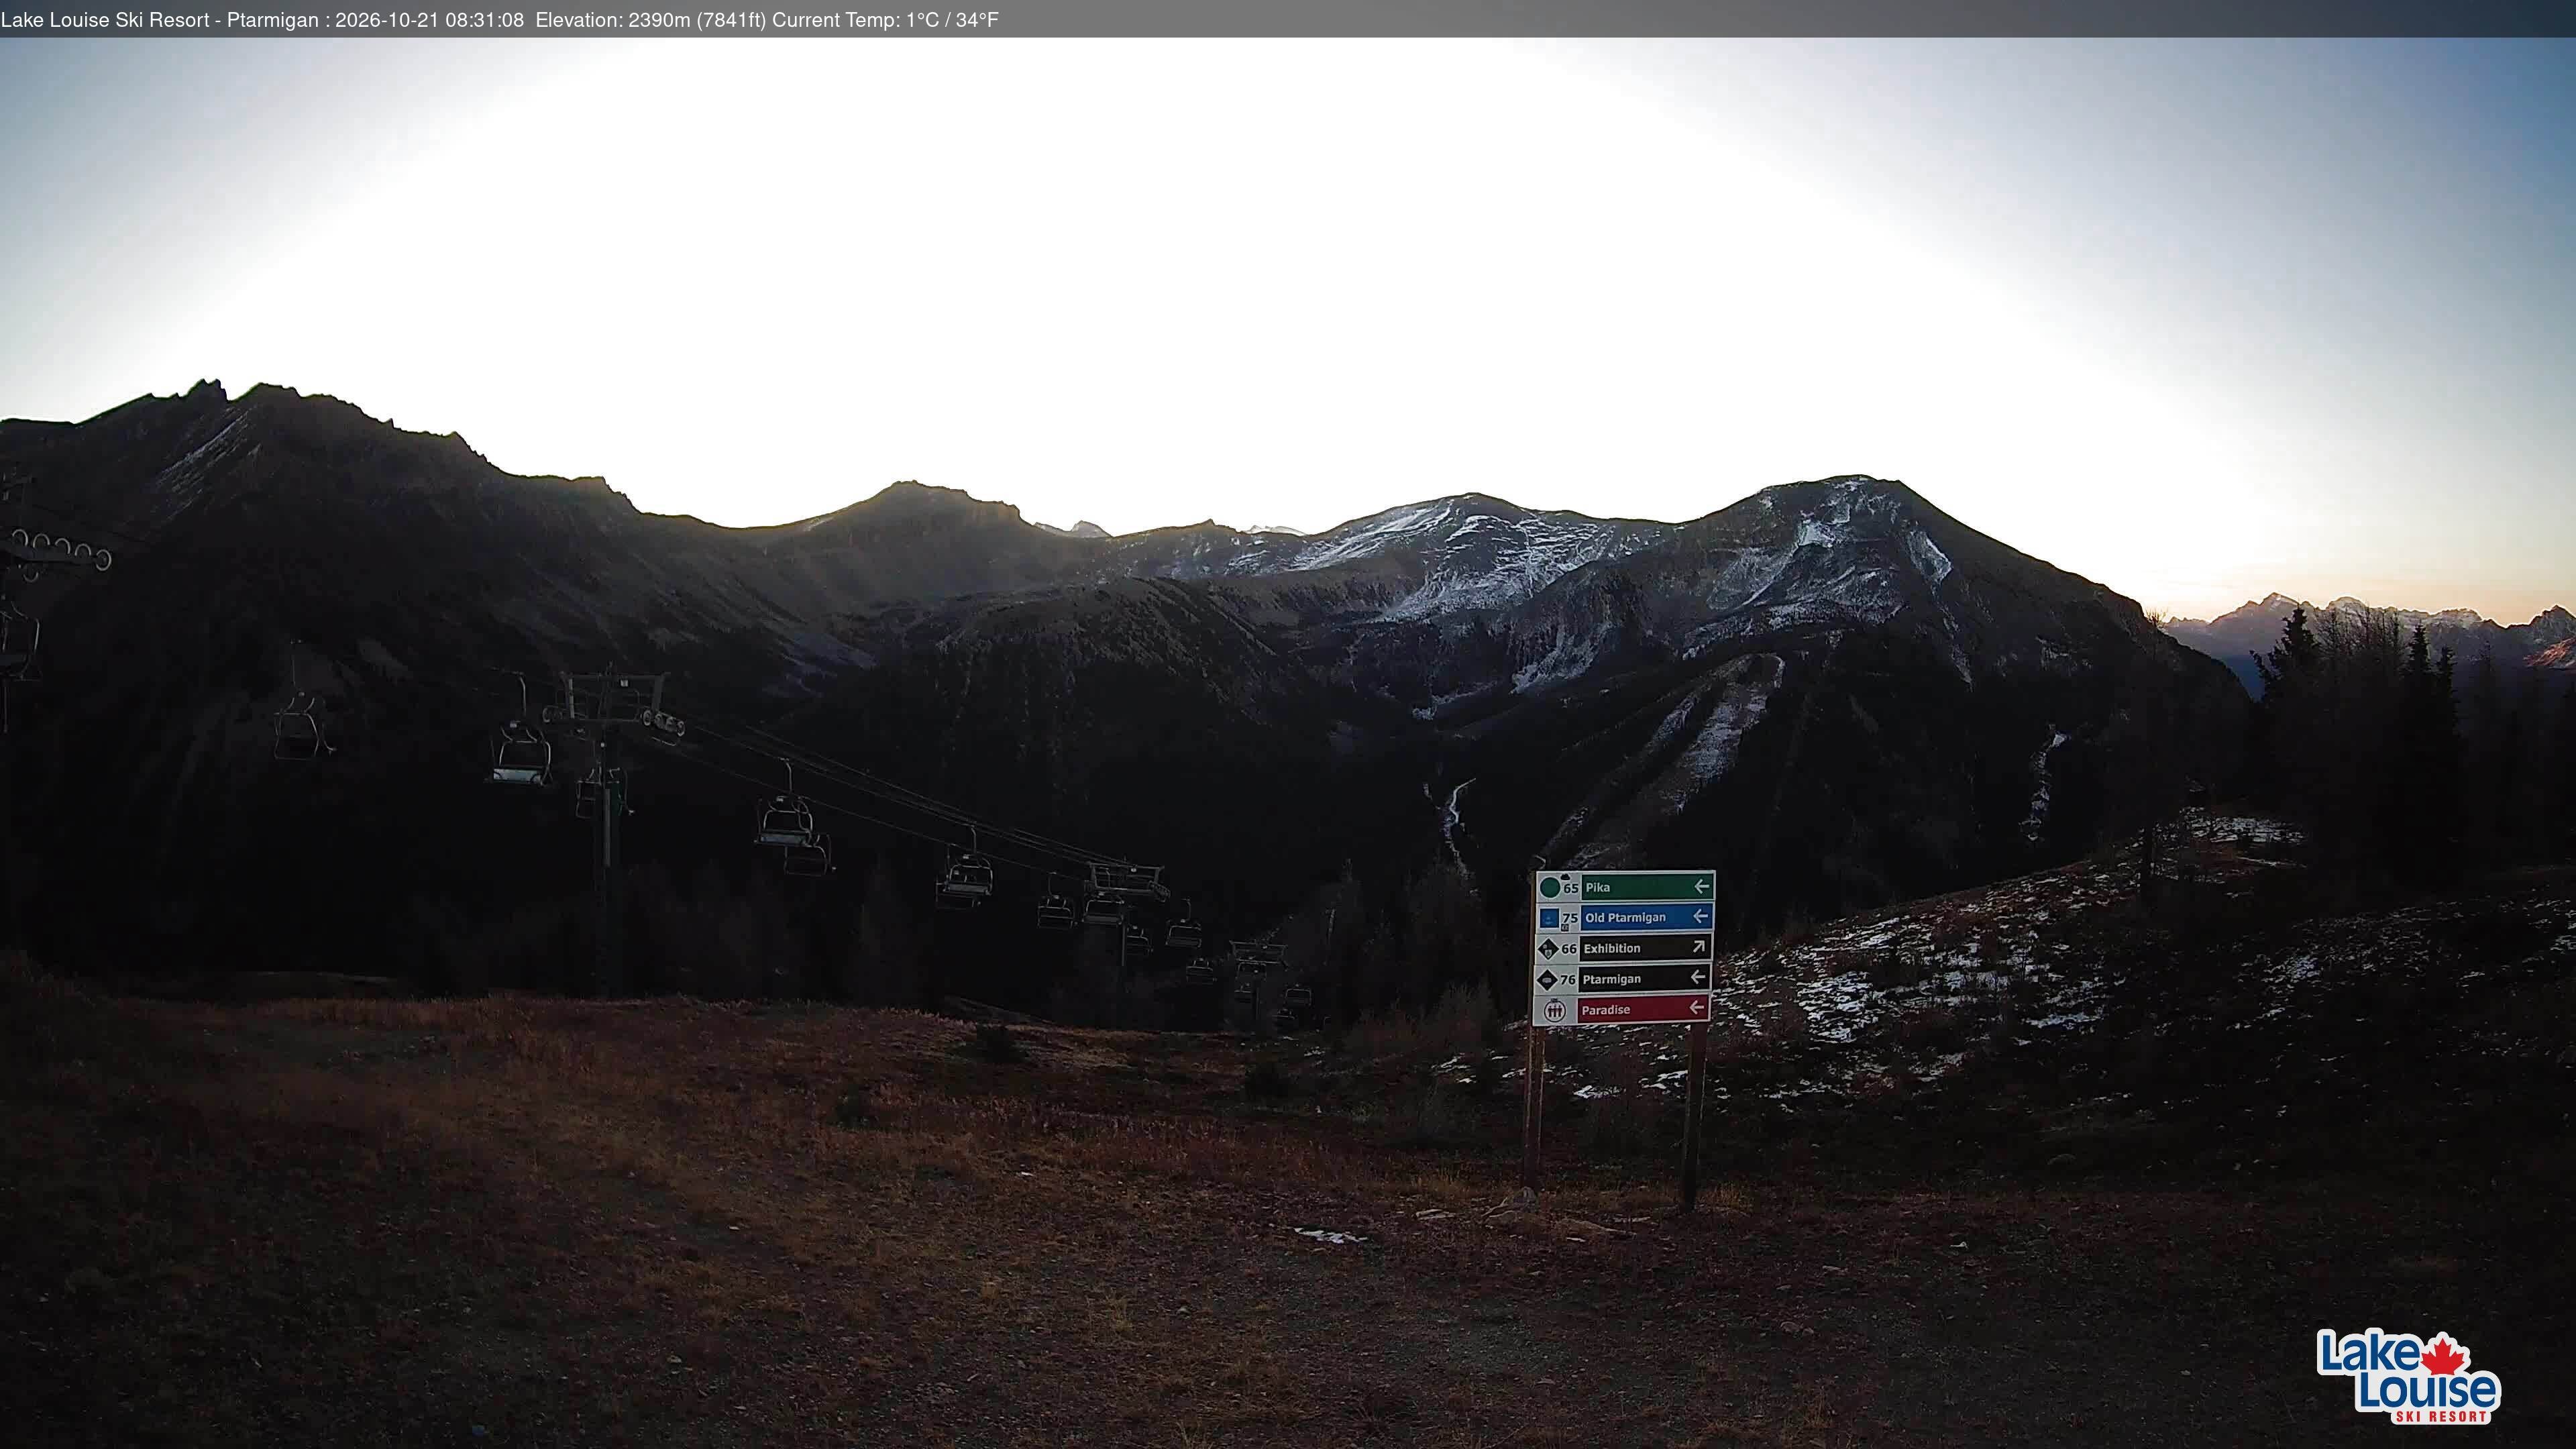Viewport: 2576px width, 1449px height.
Task: Click the chairlift icon beside Paradise
Action: 1555,1010
